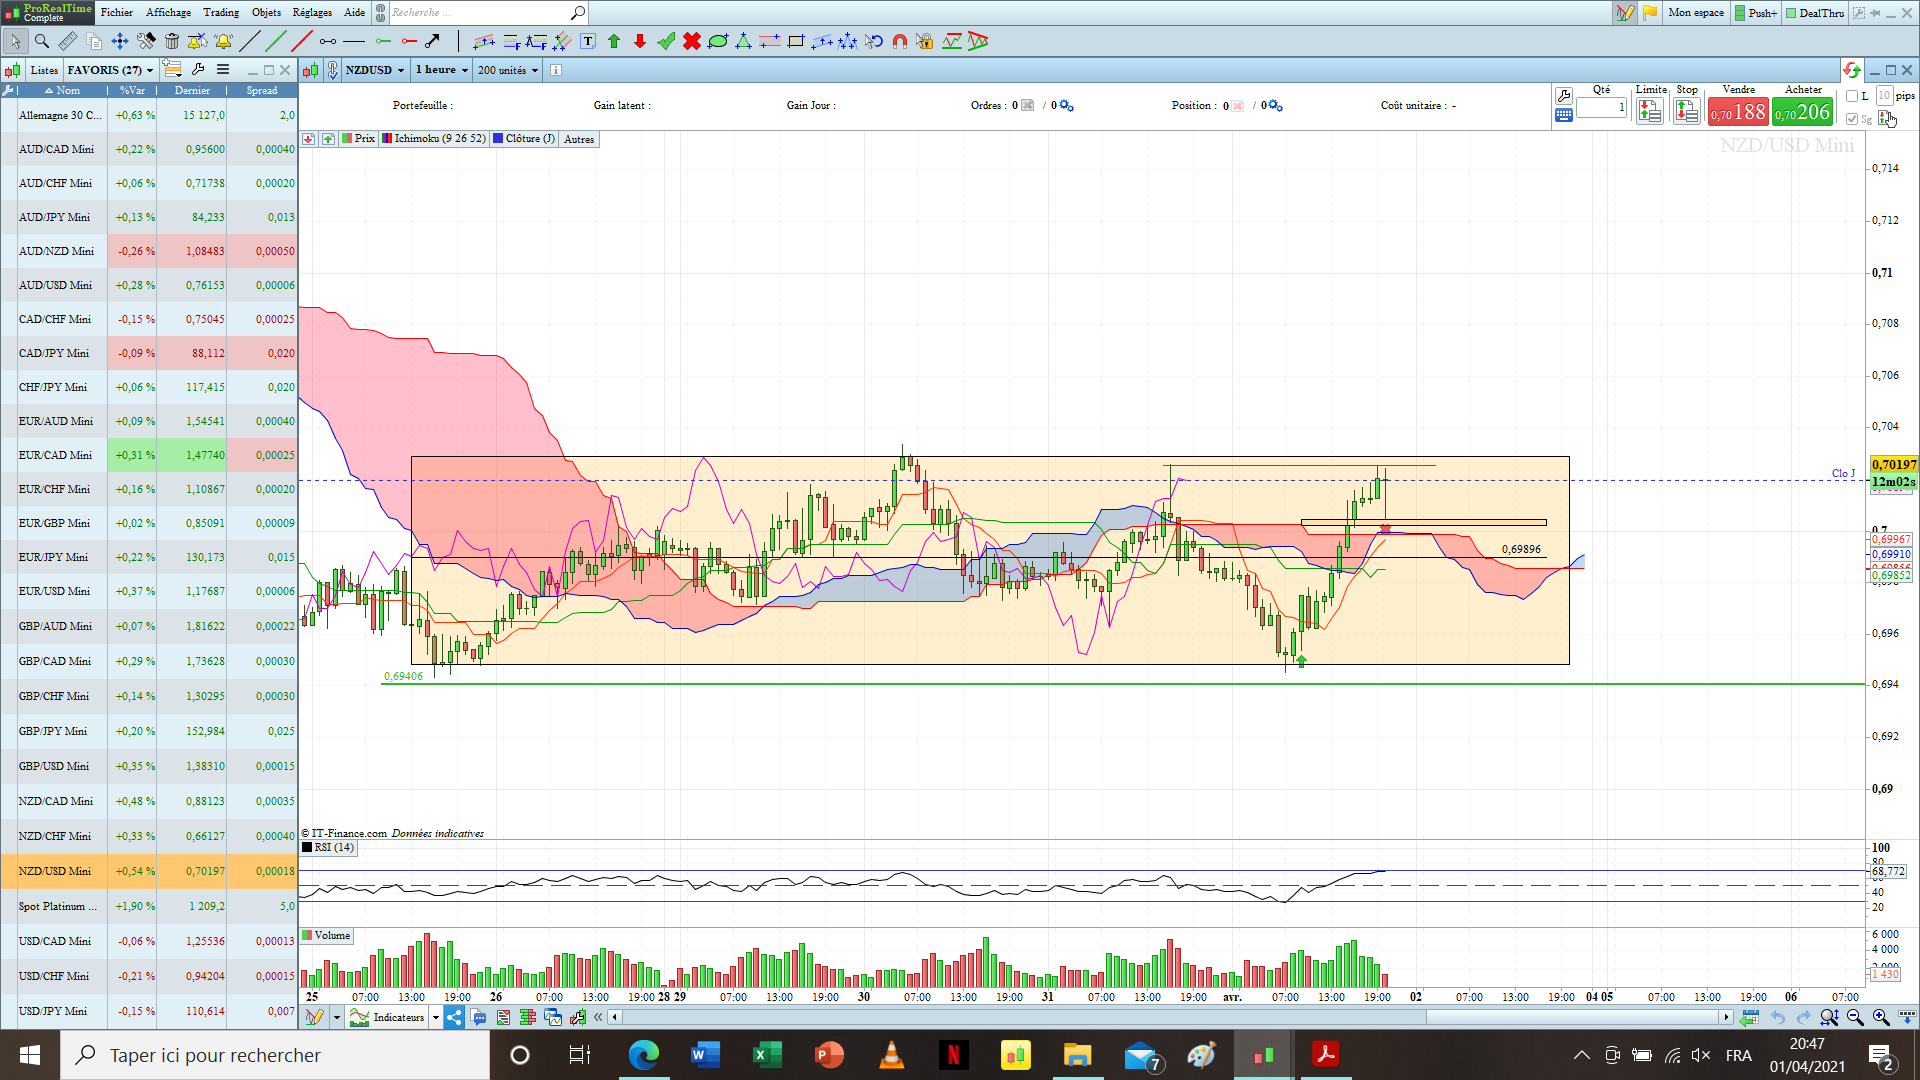Toggle the Sg checkbox
1920x1080 pixels.
(x=1852, y=119)
